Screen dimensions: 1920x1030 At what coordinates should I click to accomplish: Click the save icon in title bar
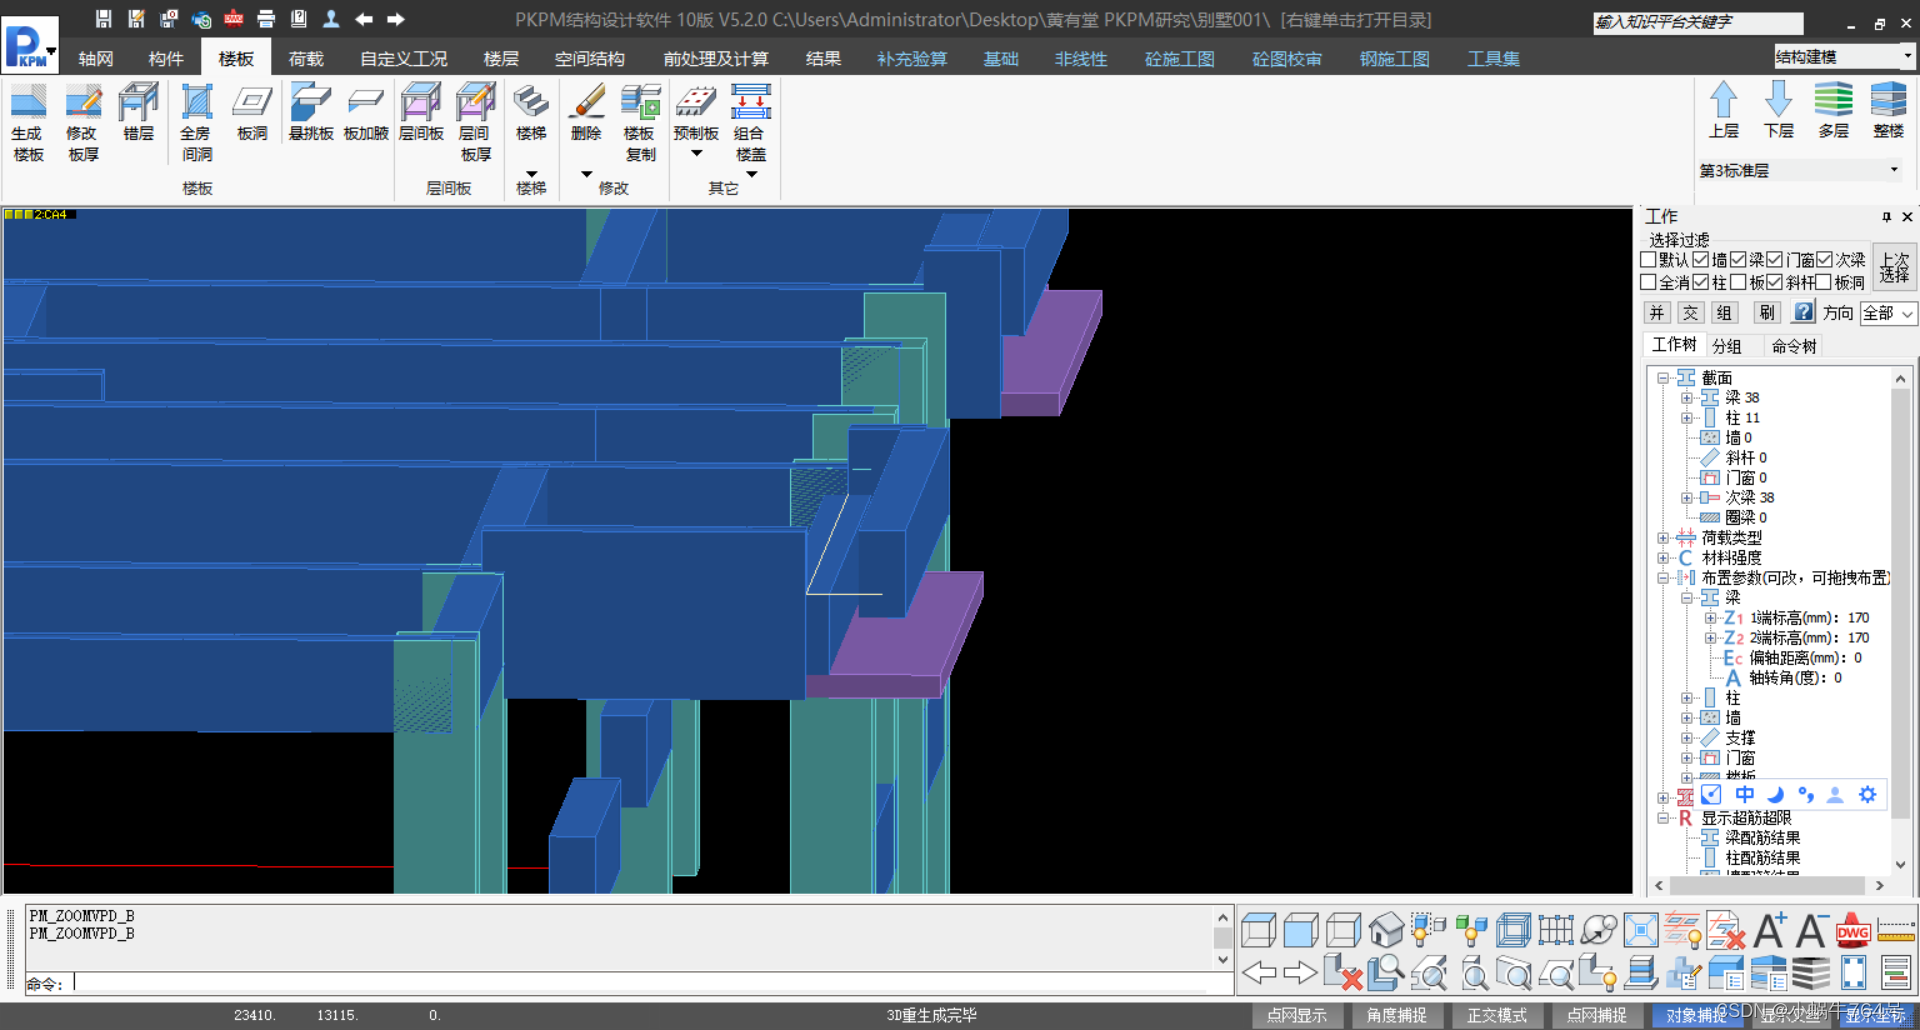[x=103, y=18]
